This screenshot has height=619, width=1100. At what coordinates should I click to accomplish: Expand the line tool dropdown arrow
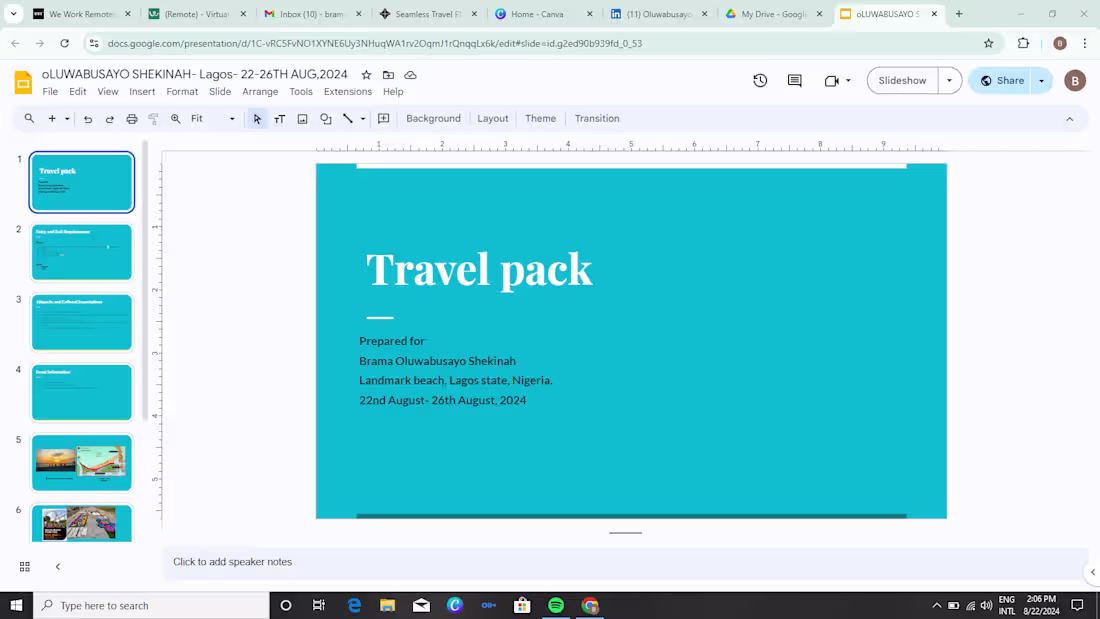(x=361, y=119)
